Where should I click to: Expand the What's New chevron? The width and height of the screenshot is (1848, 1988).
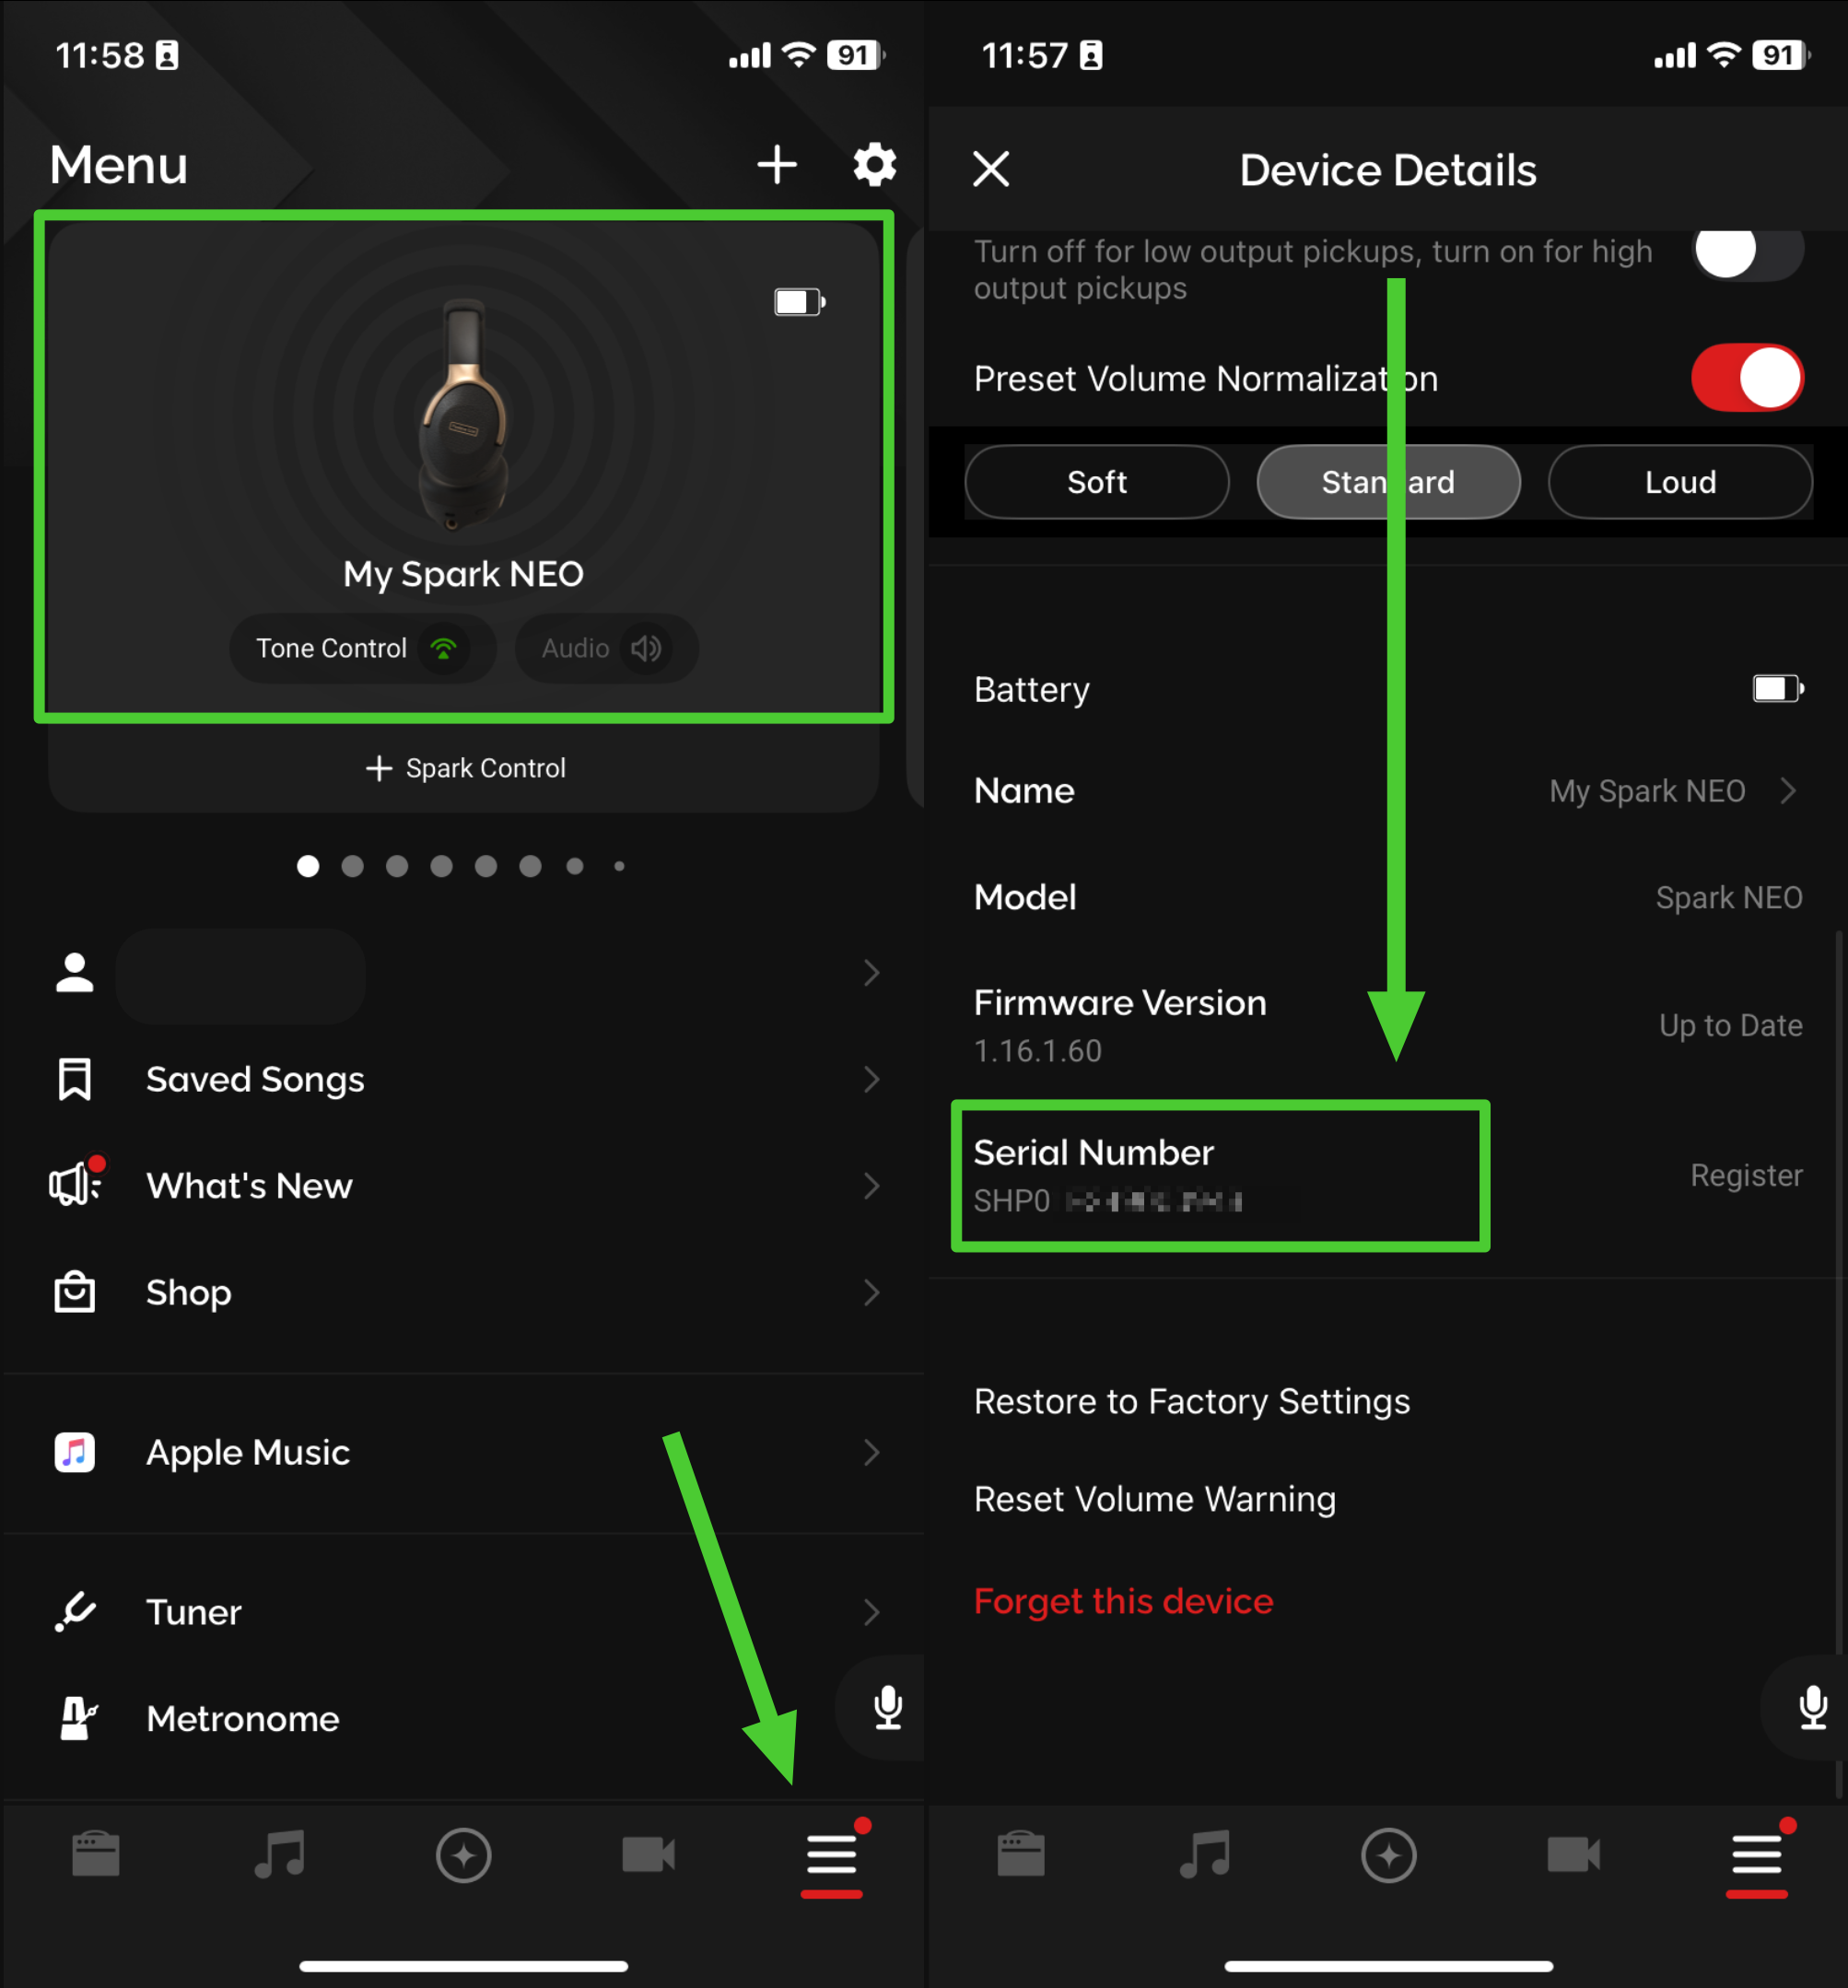click(x=871, y=1186)
